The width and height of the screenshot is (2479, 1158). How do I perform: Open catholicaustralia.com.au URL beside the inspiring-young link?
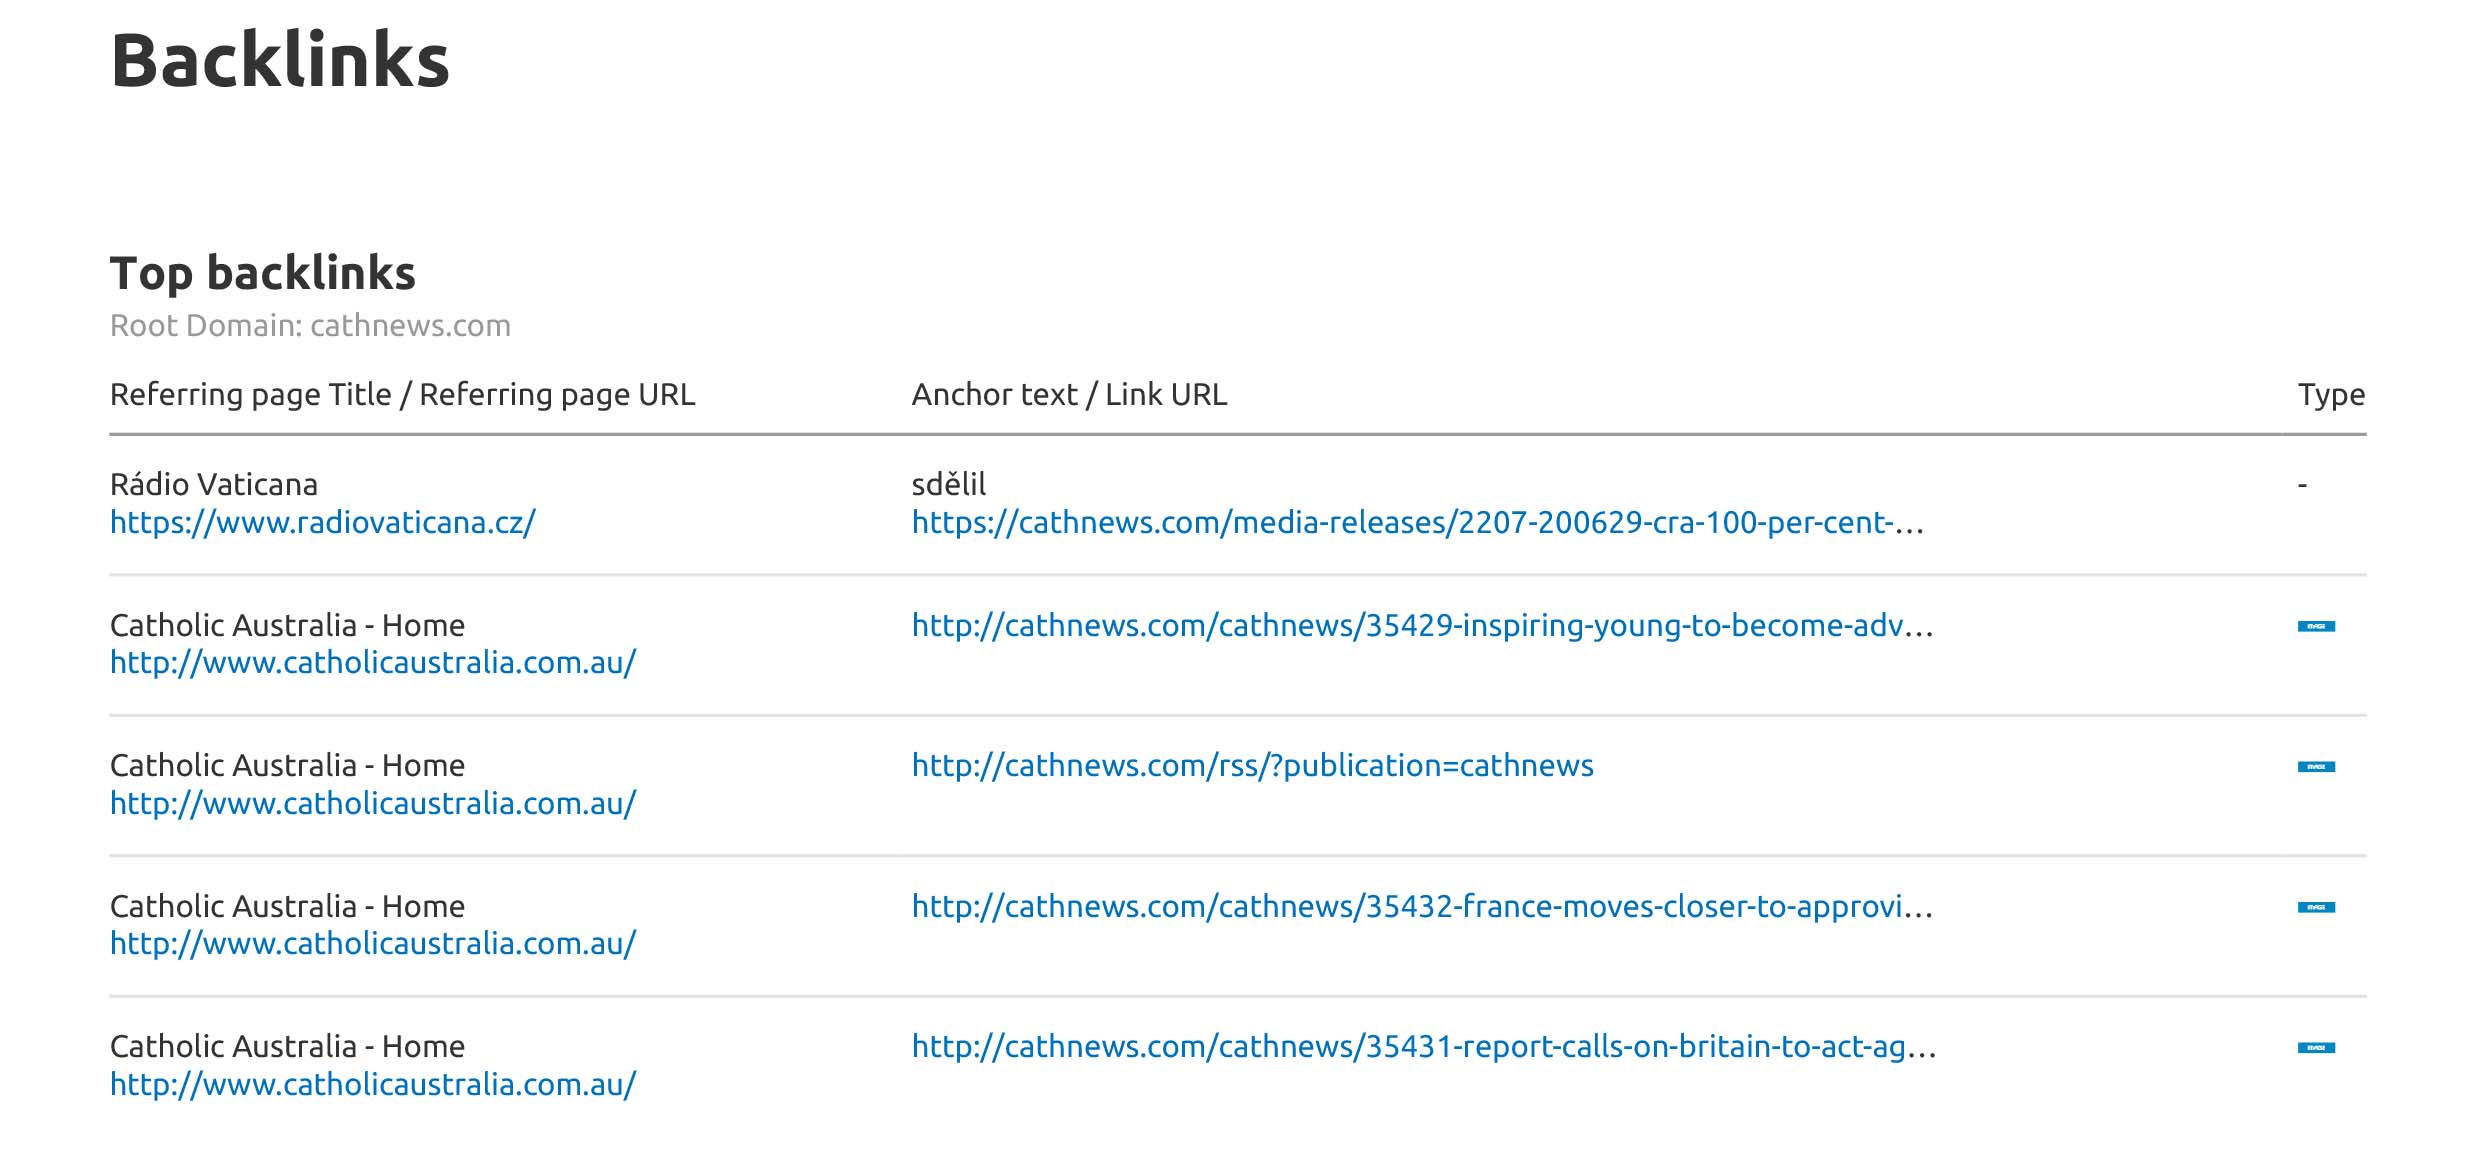click(372, 663)
